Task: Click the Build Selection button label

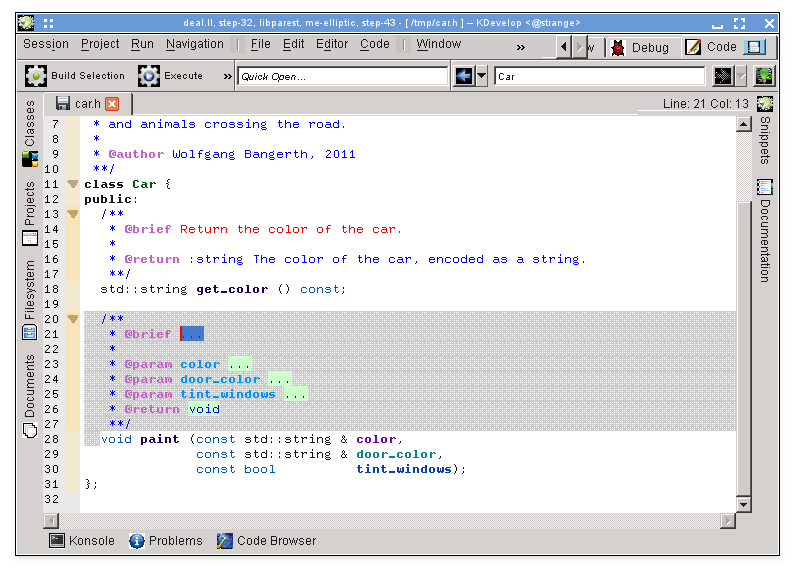Action: tap(88, 76)
